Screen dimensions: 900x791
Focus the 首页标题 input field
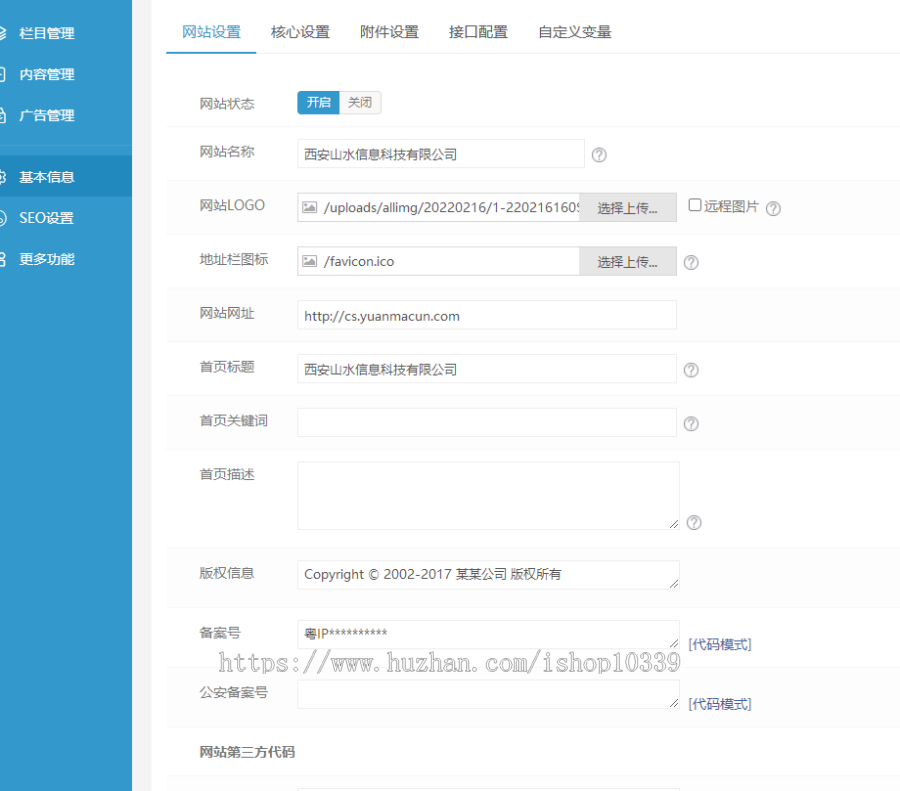[487, 369]
